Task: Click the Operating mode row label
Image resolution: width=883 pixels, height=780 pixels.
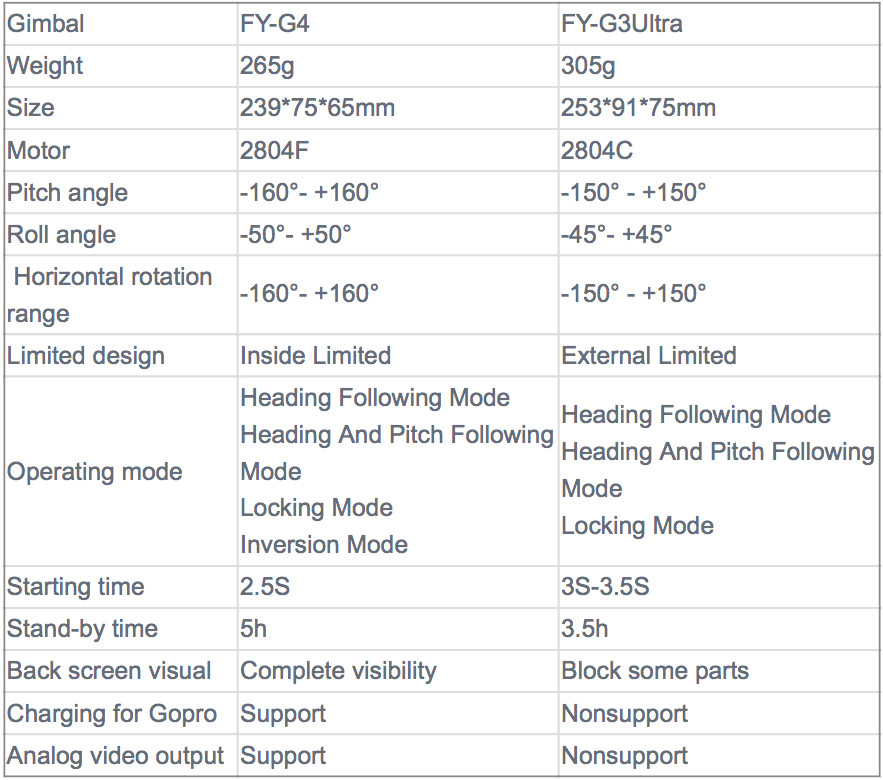Action: pyautogui.click(x=94, y=472)
